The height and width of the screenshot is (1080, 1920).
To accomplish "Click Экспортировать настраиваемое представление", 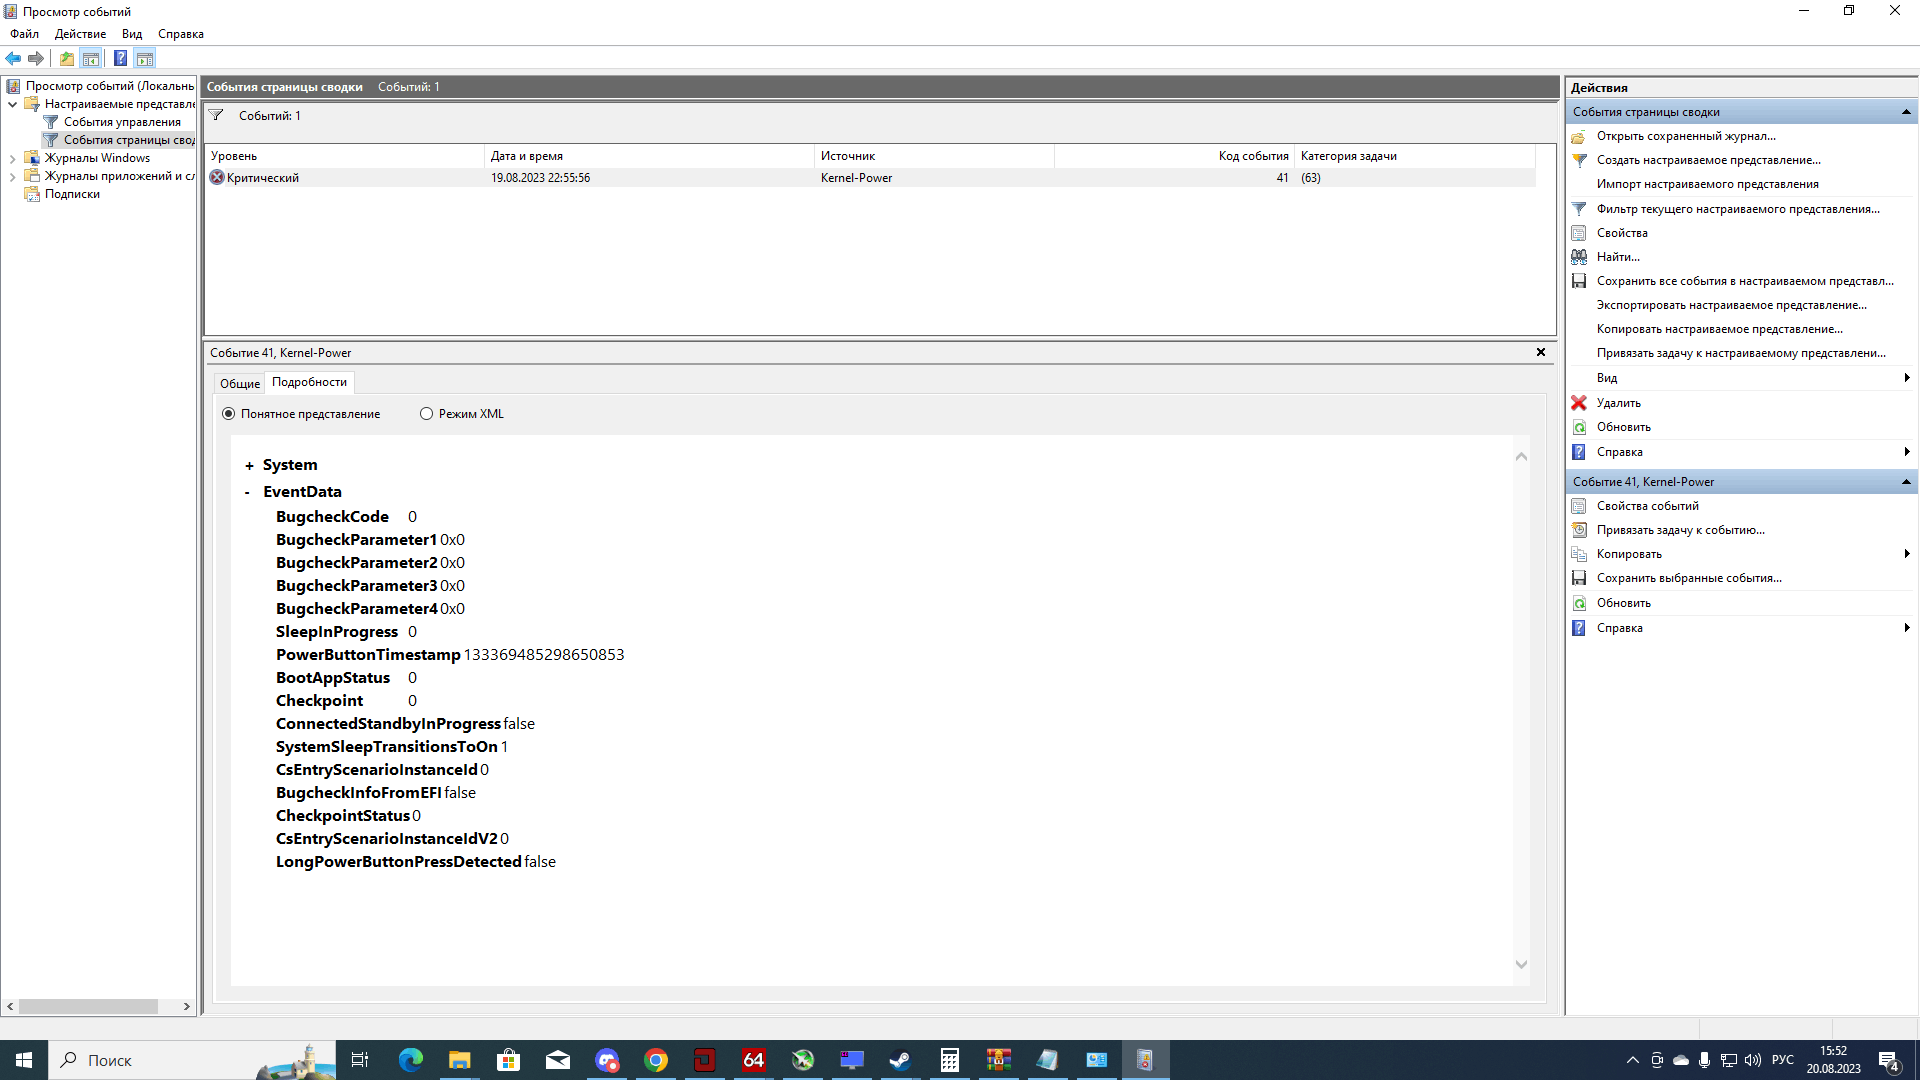I will pos(1731,305).
